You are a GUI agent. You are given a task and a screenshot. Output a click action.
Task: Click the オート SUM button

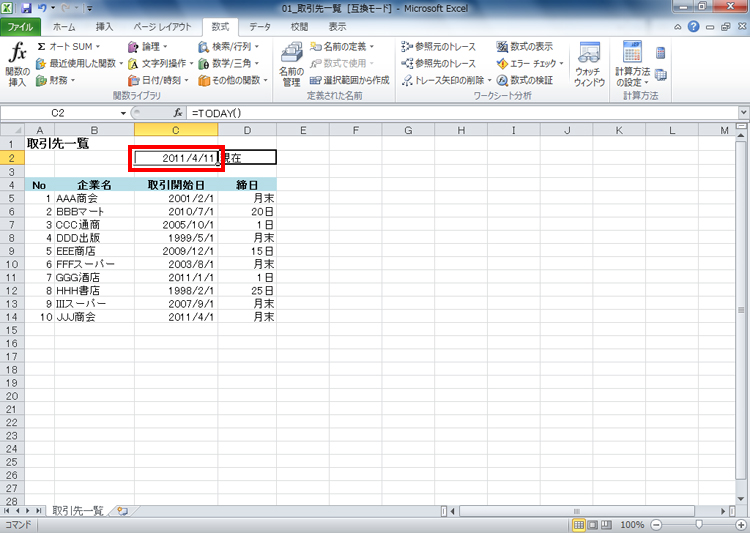[68, 46]
